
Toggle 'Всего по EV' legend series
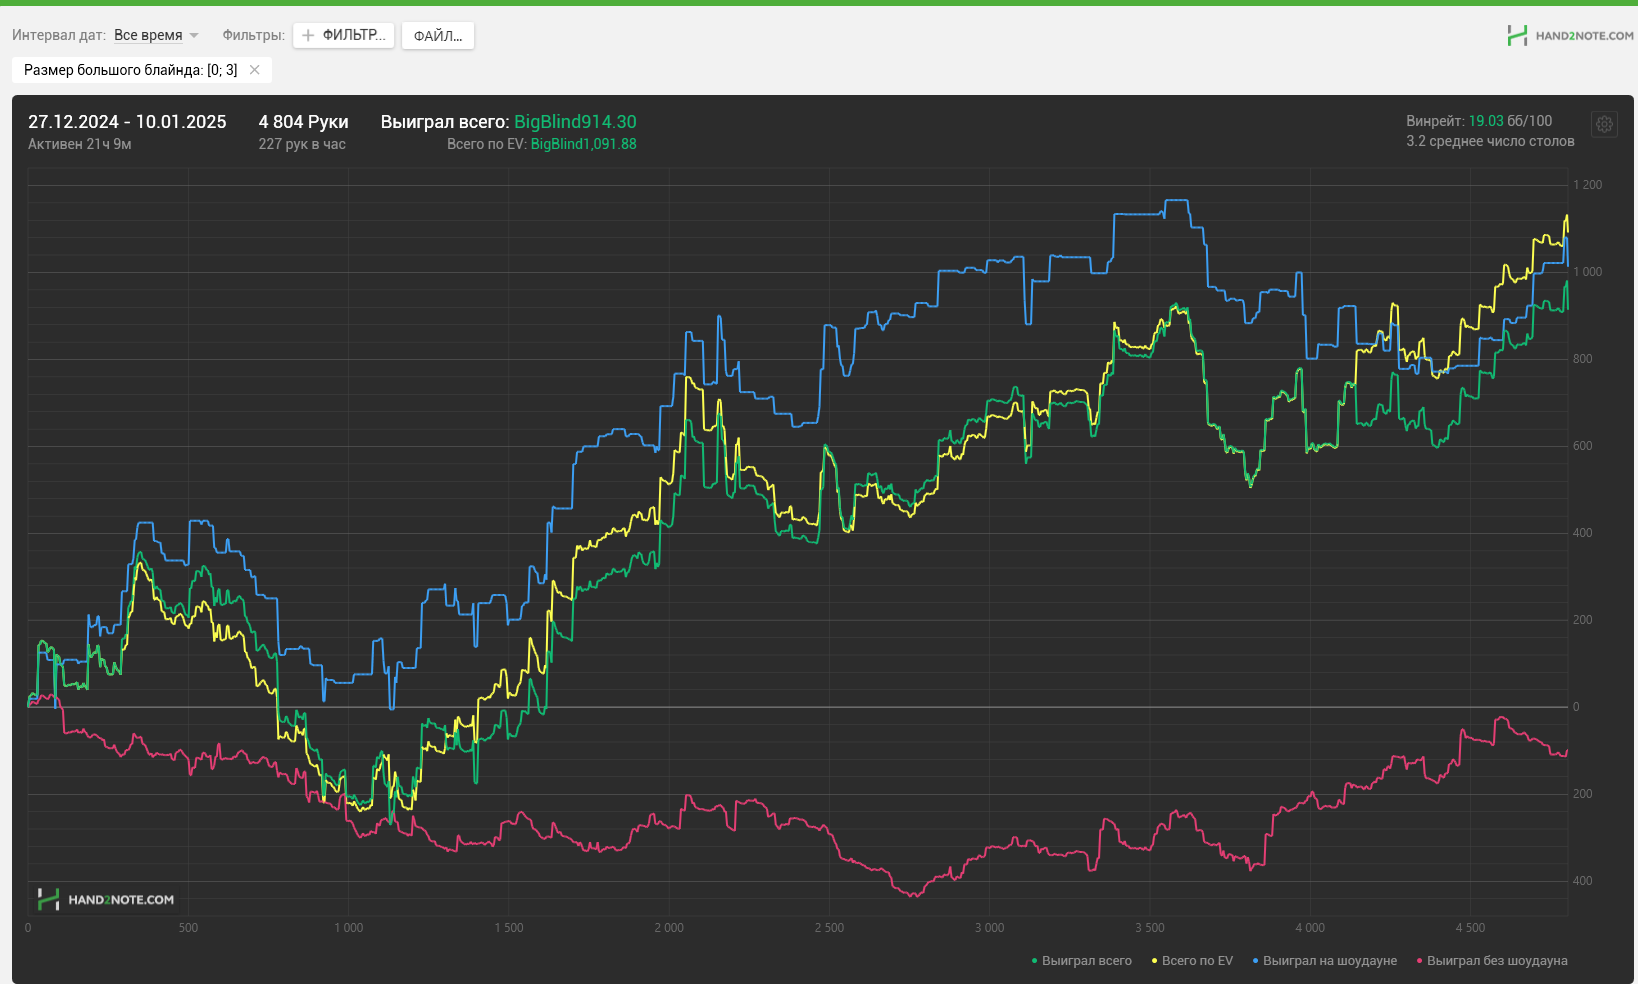(1192, 961)
